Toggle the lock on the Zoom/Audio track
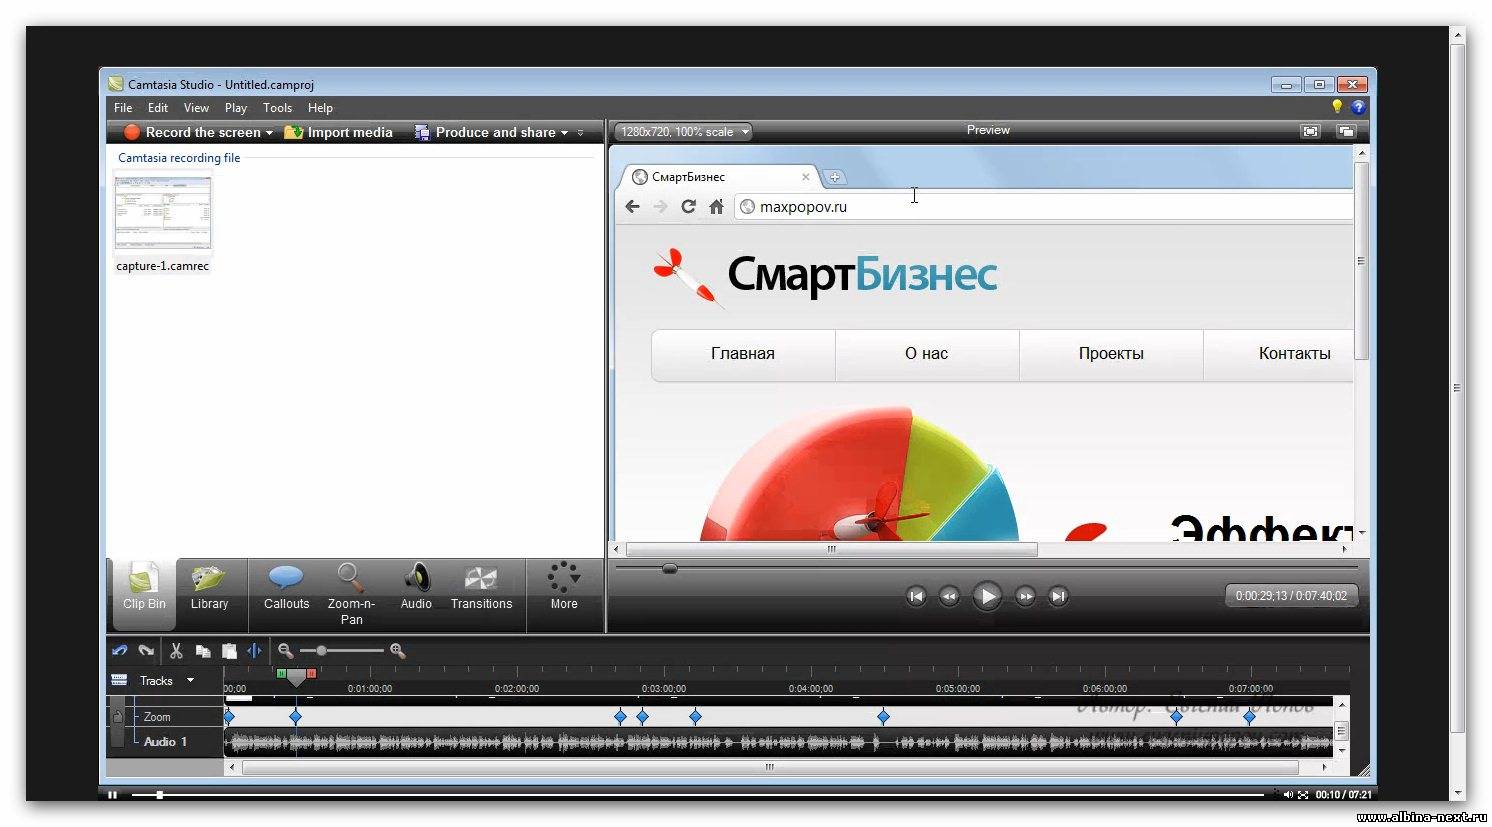The height and width of the screenshot is (827, 1492). (x=118, y=717)
